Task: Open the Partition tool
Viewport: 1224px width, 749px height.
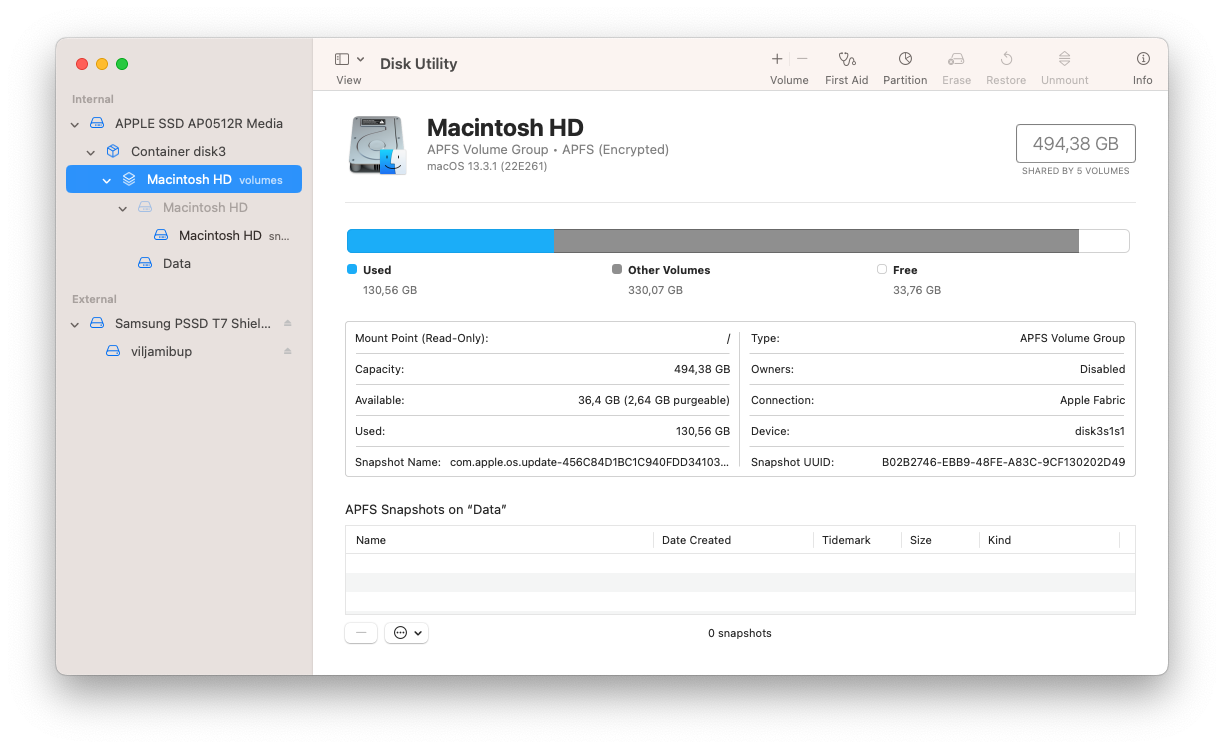Action: click(905, 59)
